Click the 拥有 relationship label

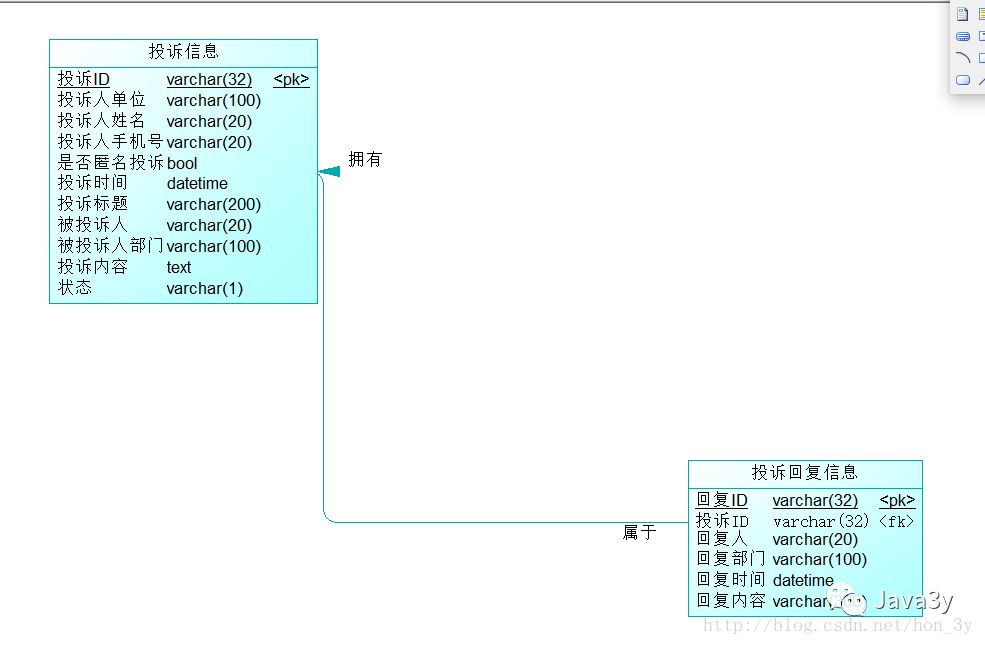click(x=365, y=158)
